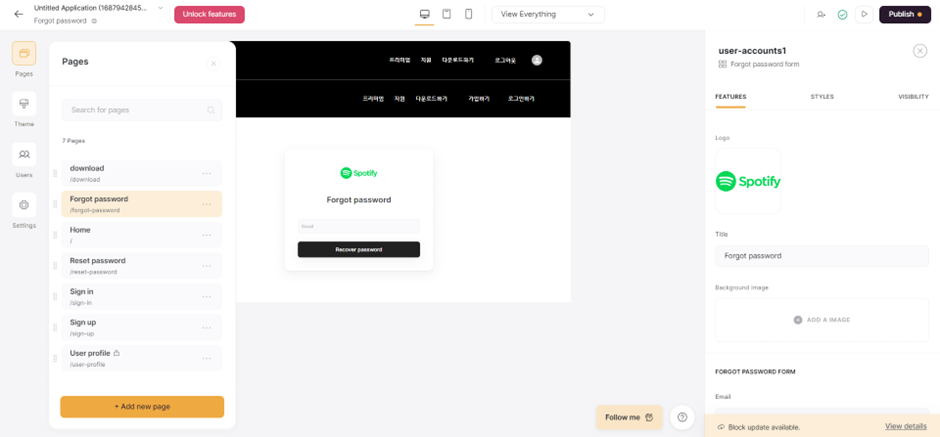Click the green saved-status check icon

click(x=842, y=14)
